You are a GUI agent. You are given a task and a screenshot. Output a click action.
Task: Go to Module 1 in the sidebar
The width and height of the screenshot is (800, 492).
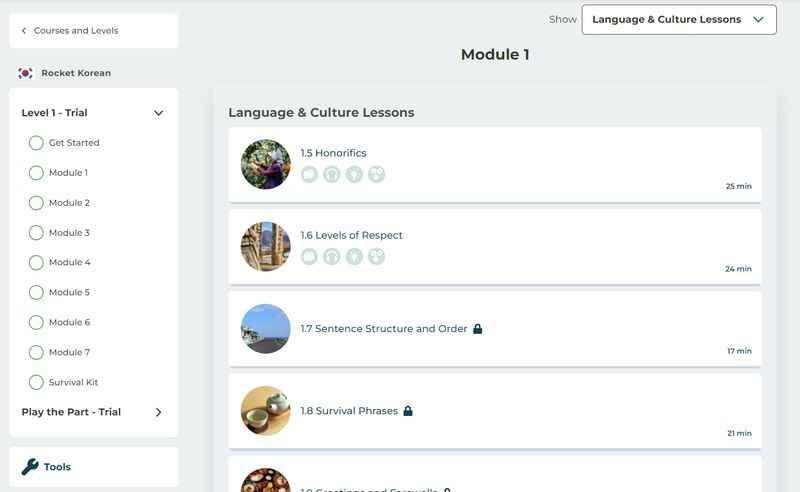click(x=68, y=173)
